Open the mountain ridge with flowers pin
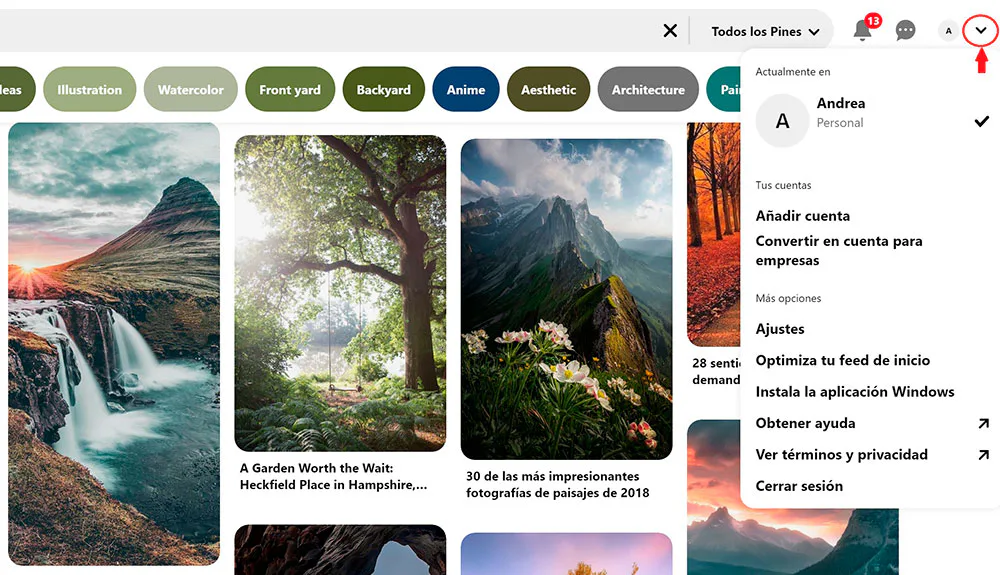This screenshot has height=575, width=1000. click(566, 300)
